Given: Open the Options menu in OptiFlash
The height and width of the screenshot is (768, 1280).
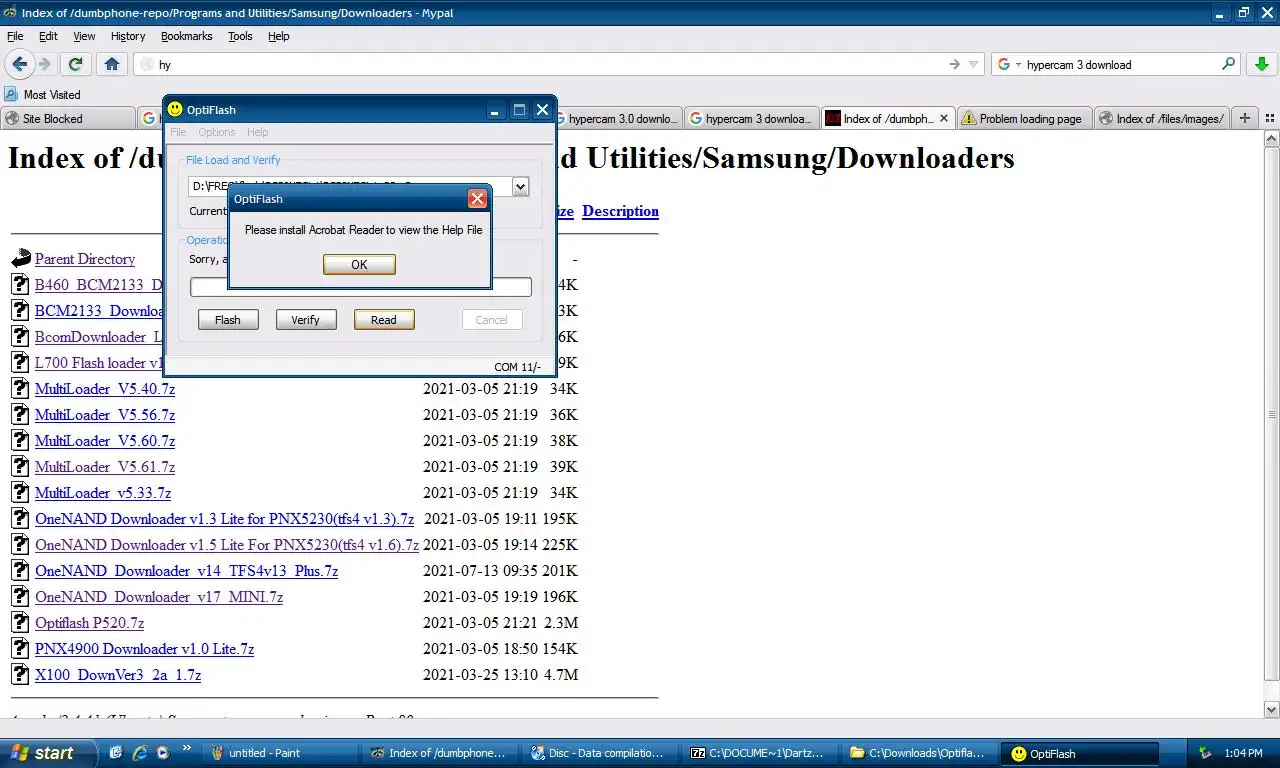Looking at the screenshot, I should tap(216, 132).
